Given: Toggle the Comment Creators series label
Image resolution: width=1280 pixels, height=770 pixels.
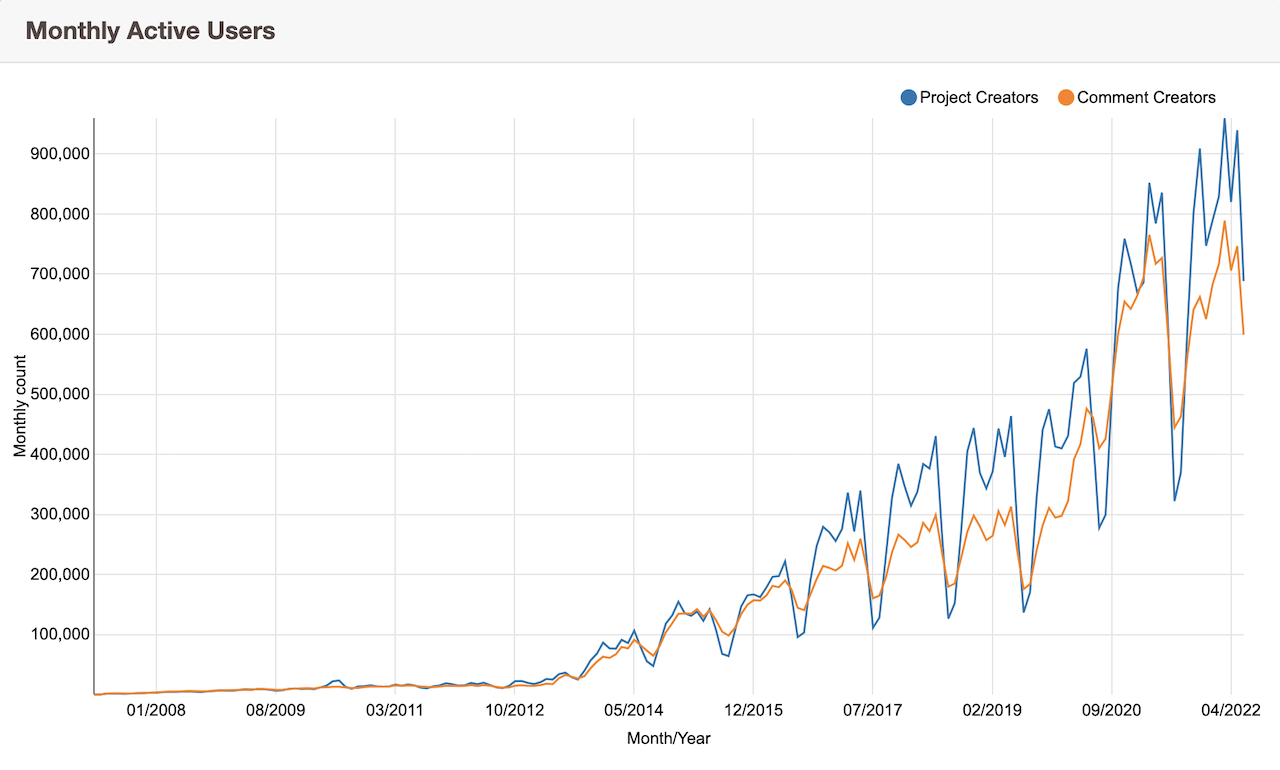Looking at the screenshot, I should tap(1146, 97).
